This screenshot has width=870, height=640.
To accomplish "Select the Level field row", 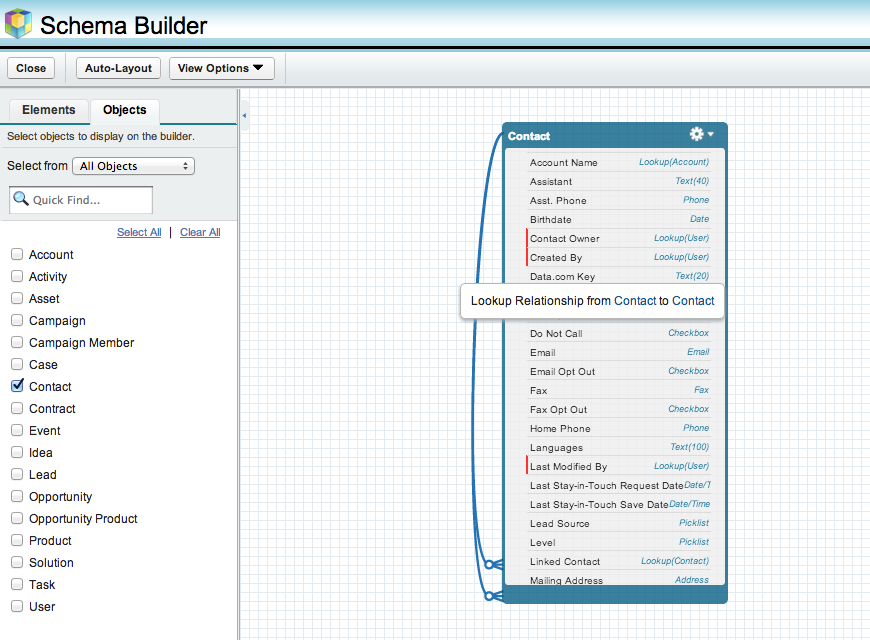I will click(x=618, y=542).
